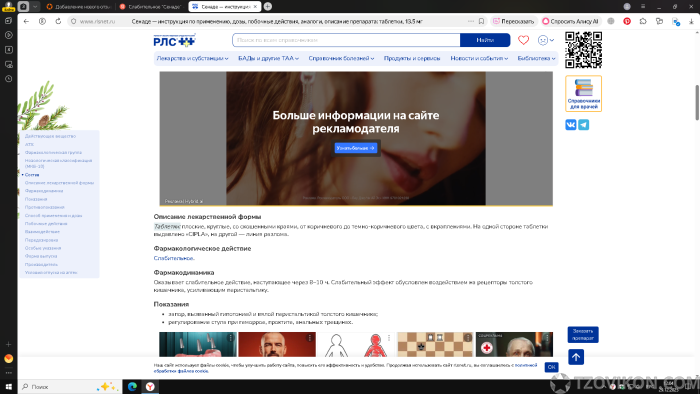
Task: Click the page vertical scrollbar thumb
Action: tap(696, 102)
